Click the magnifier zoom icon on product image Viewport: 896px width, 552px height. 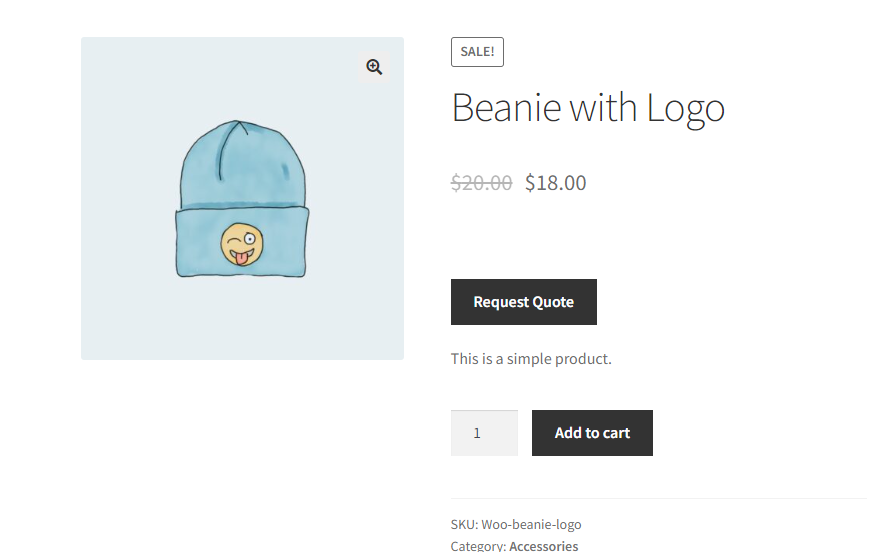tap(374, 67)
